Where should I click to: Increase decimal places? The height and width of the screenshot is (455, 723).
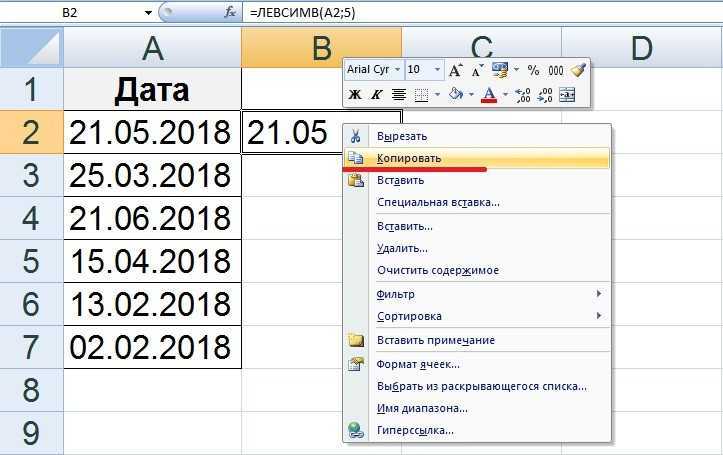522,95
